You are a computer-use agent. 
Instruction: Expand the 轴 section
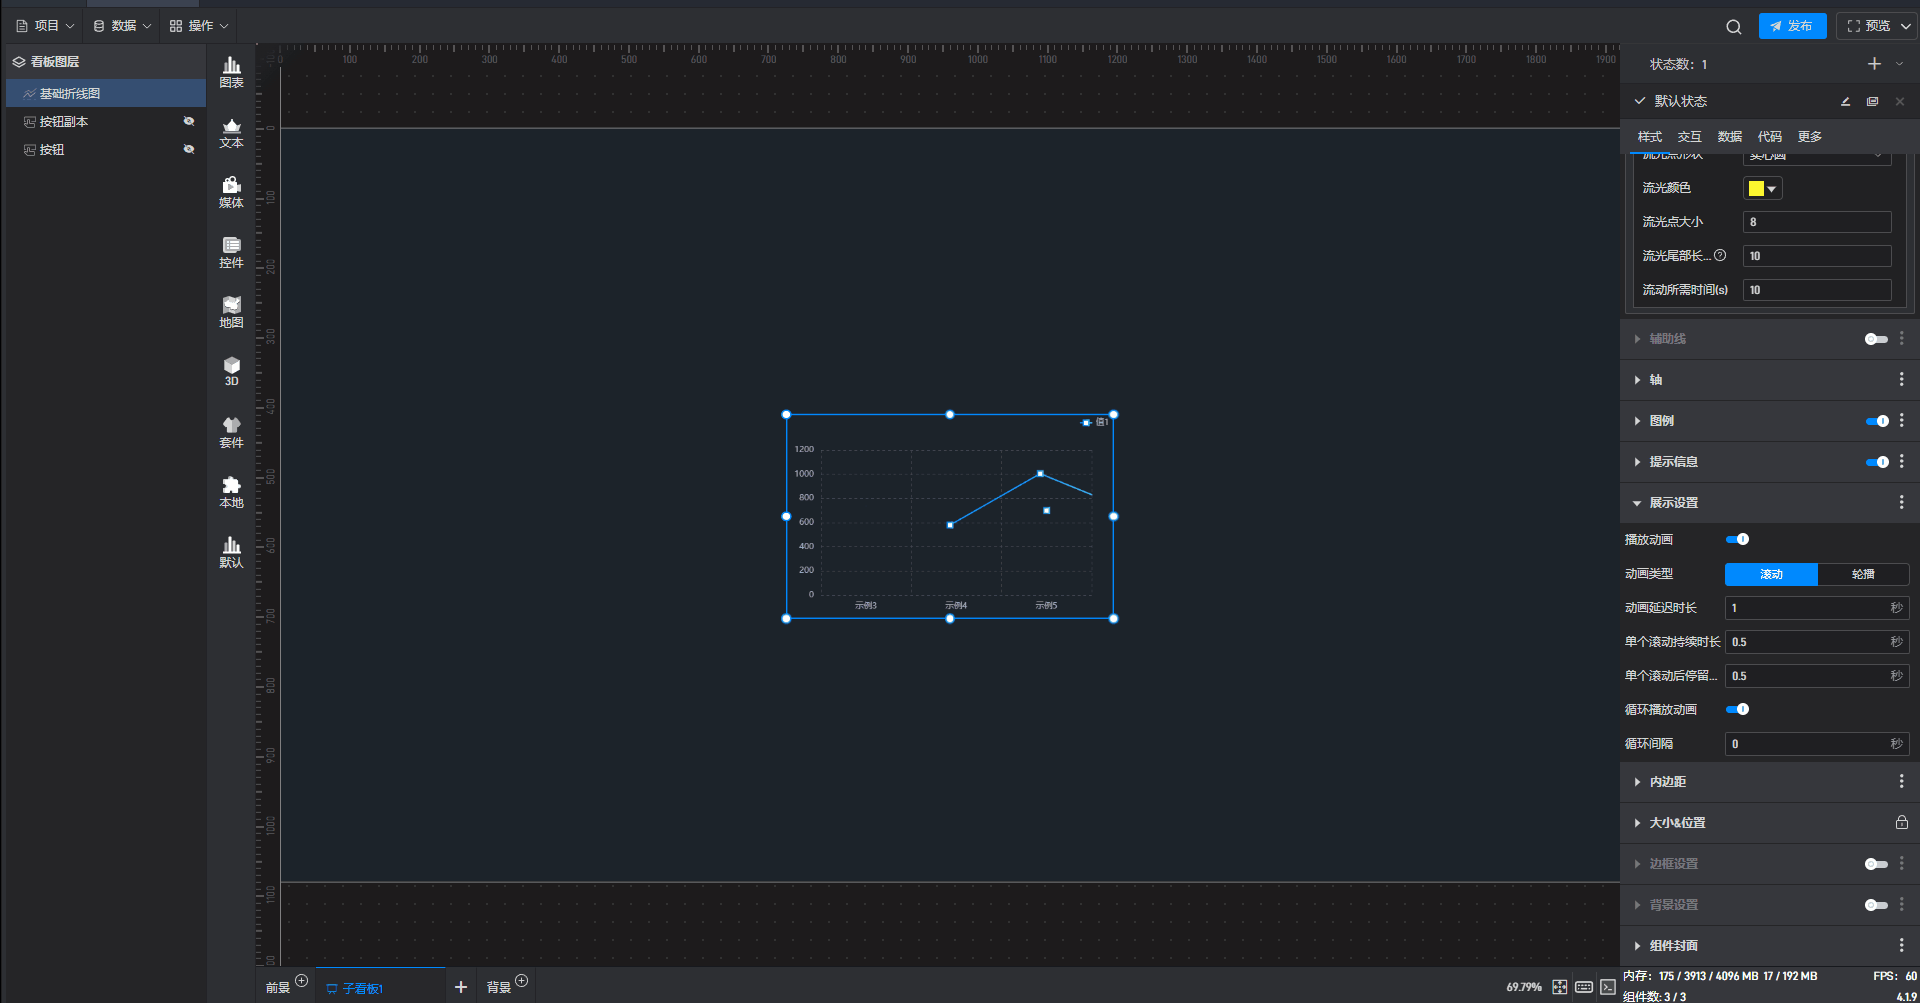coord(1656,380)
